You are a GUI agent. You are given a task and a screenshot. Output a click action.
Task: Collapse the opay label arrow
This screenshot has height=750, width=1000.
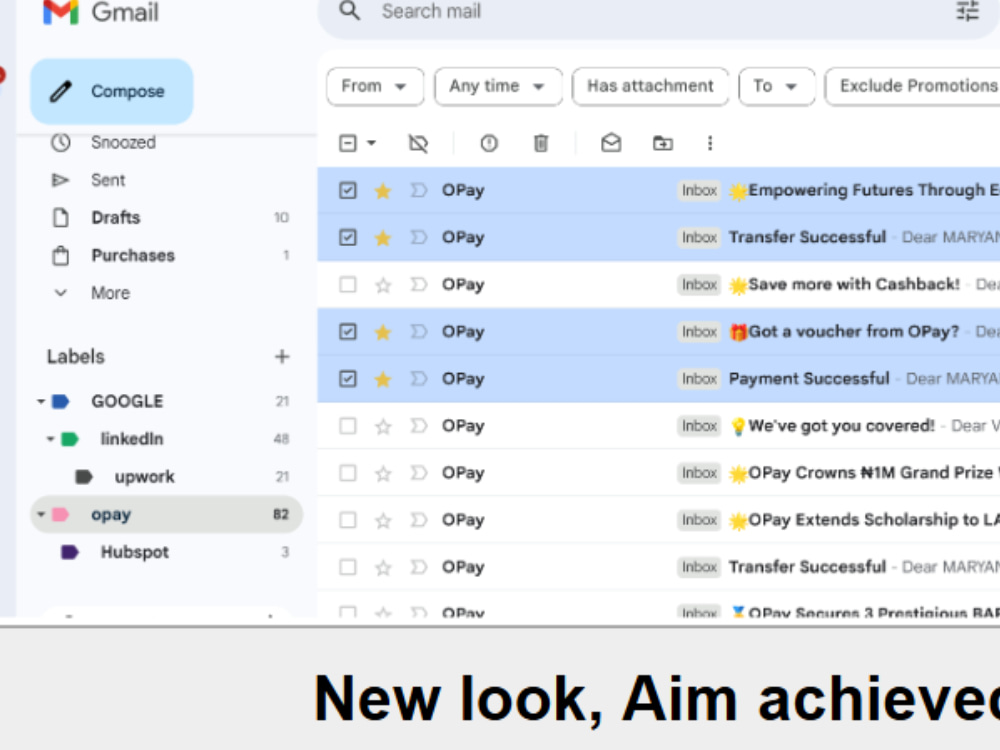(x=41, y=514)
